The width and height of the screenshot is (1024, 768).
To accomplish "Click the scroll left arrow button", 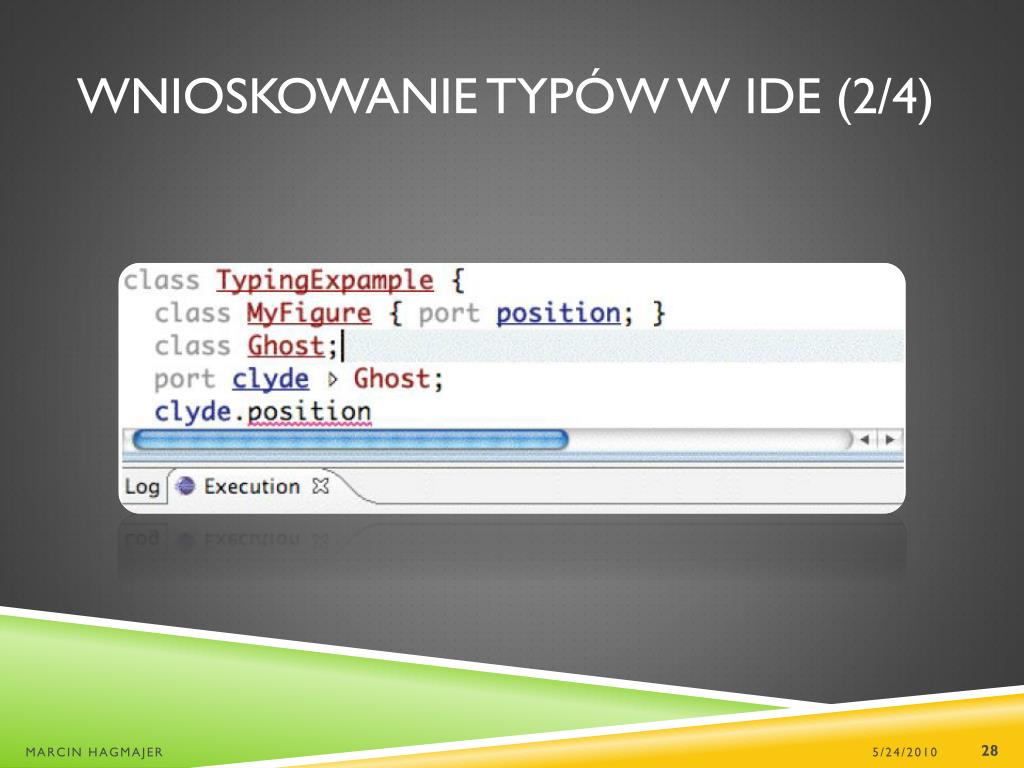I will pos(865,440).
